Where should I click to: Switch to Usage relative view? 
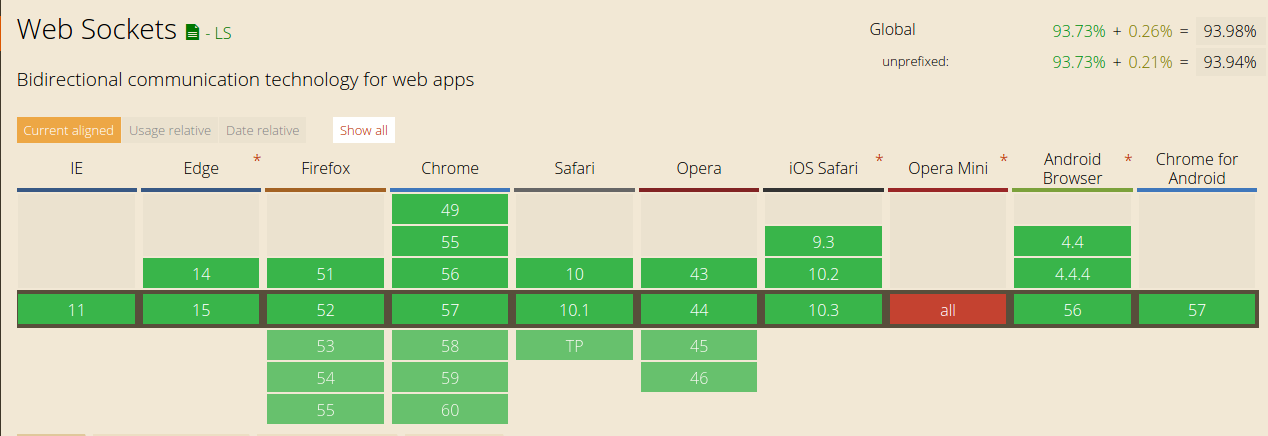coord(170,130)
